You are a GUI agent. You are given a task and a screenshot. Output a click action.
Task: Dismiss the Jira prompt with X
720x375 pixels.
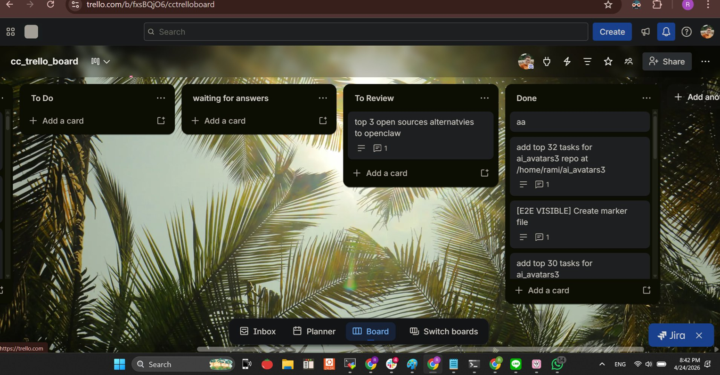[x=699, y=336]
